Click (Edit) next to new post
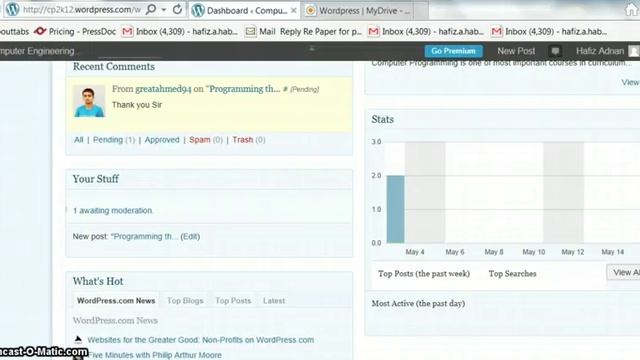The width and height of the screenshot is (640, 360). [190, 236]
